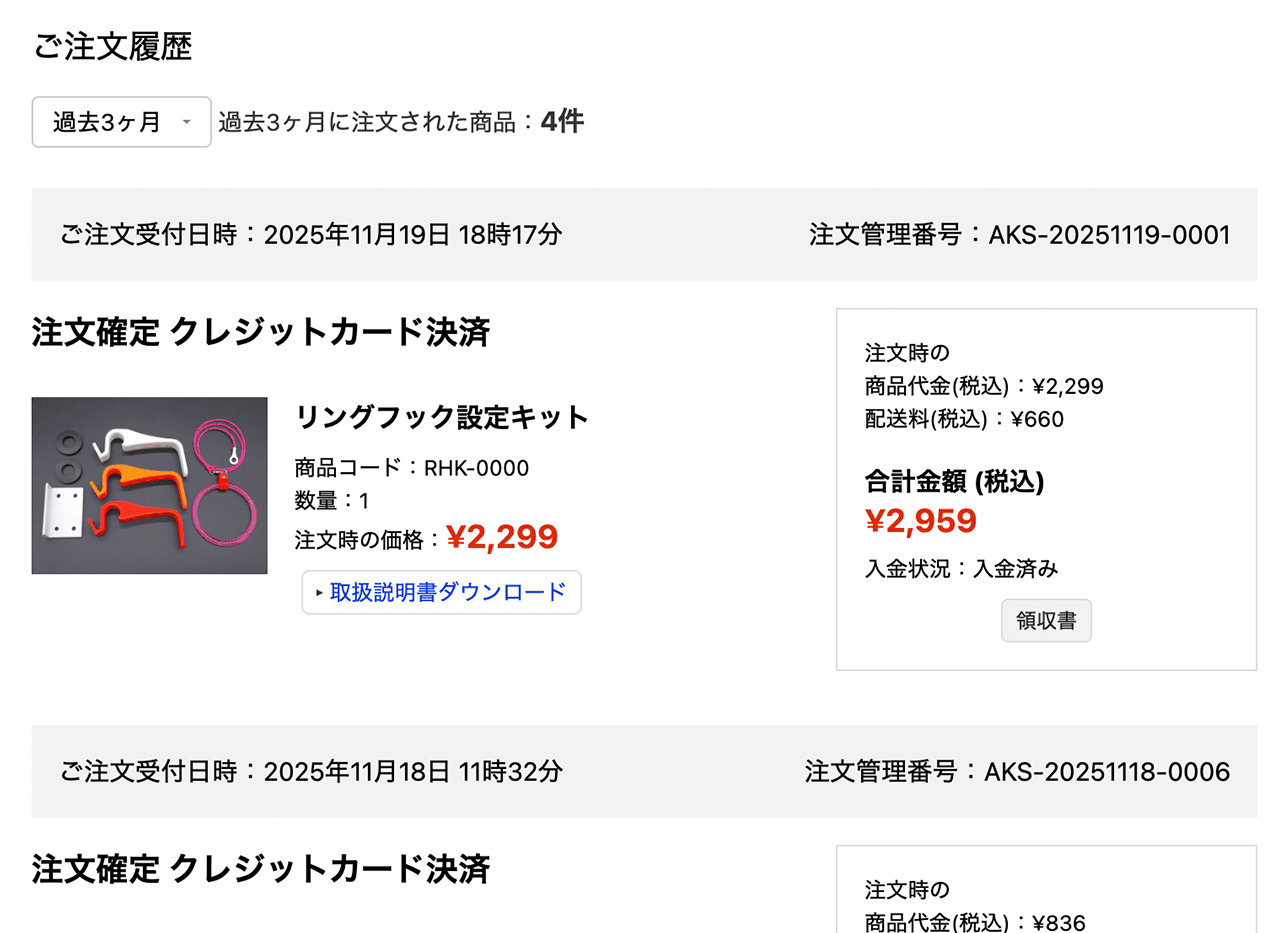Viewport: 1280px width, 933px height.
Task: Click the 配送料 ¥660 shipping fee line
Action: pyautogui.click(x=964, y=419)
